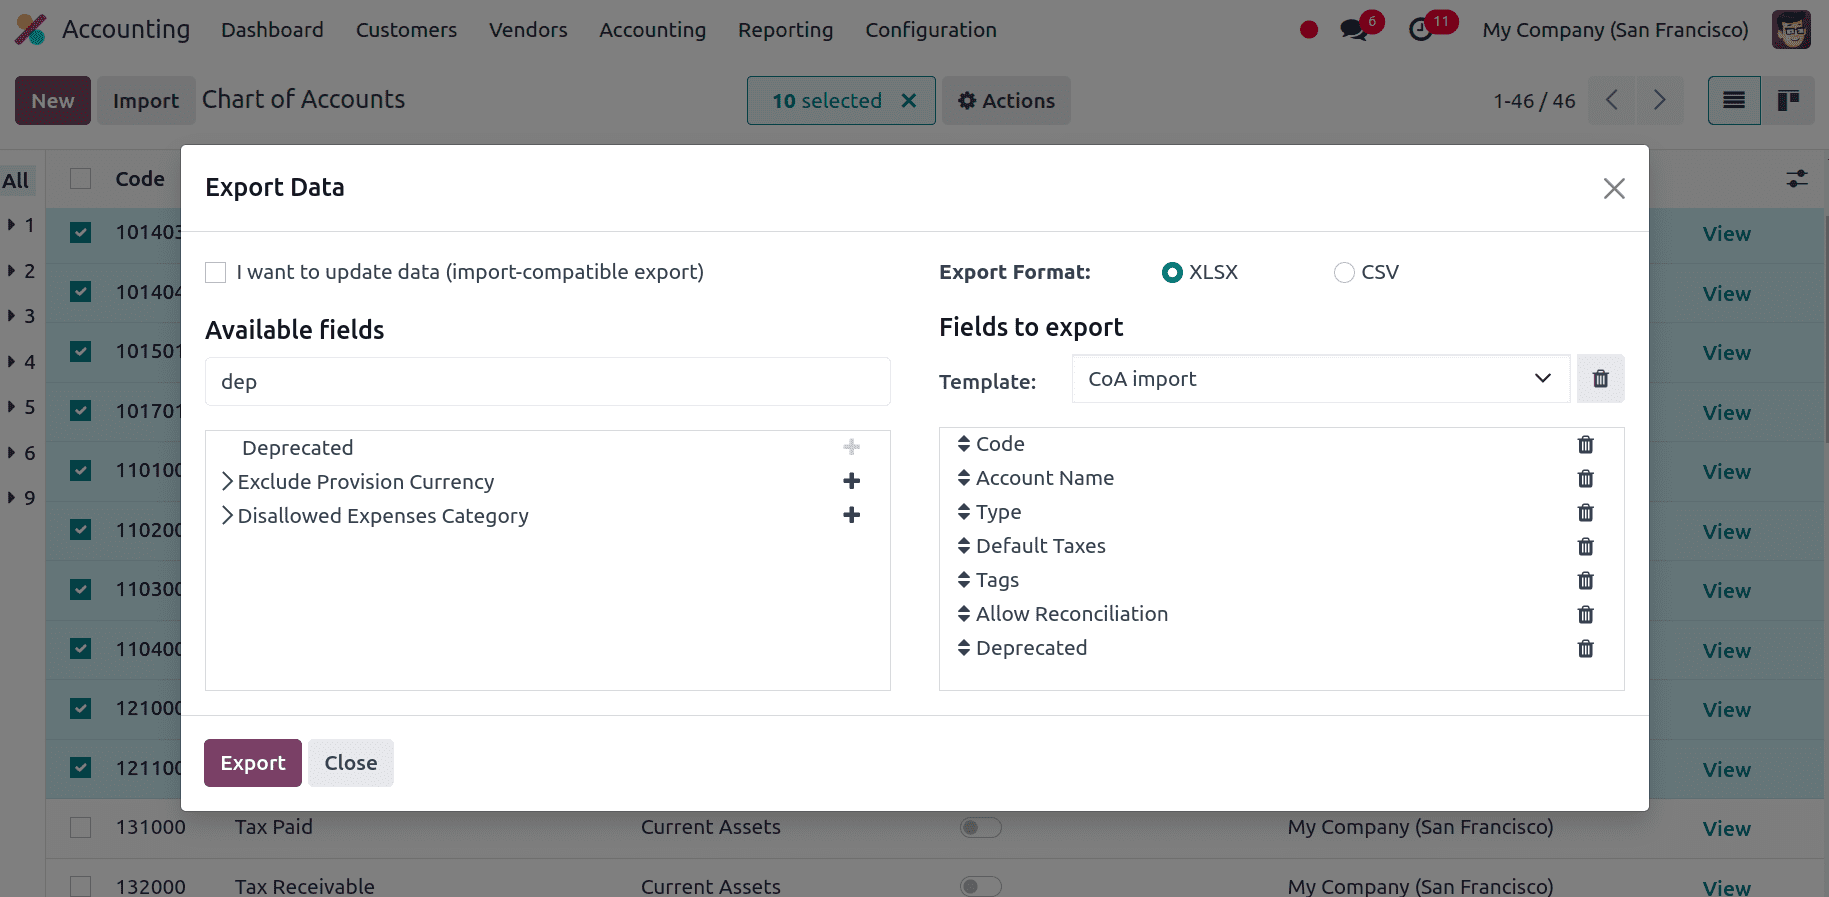Click the drag handle beside Default Taxes
The width and height of the screenshot is (1829, 897).
pyautogui.click(x=963, y=546)
